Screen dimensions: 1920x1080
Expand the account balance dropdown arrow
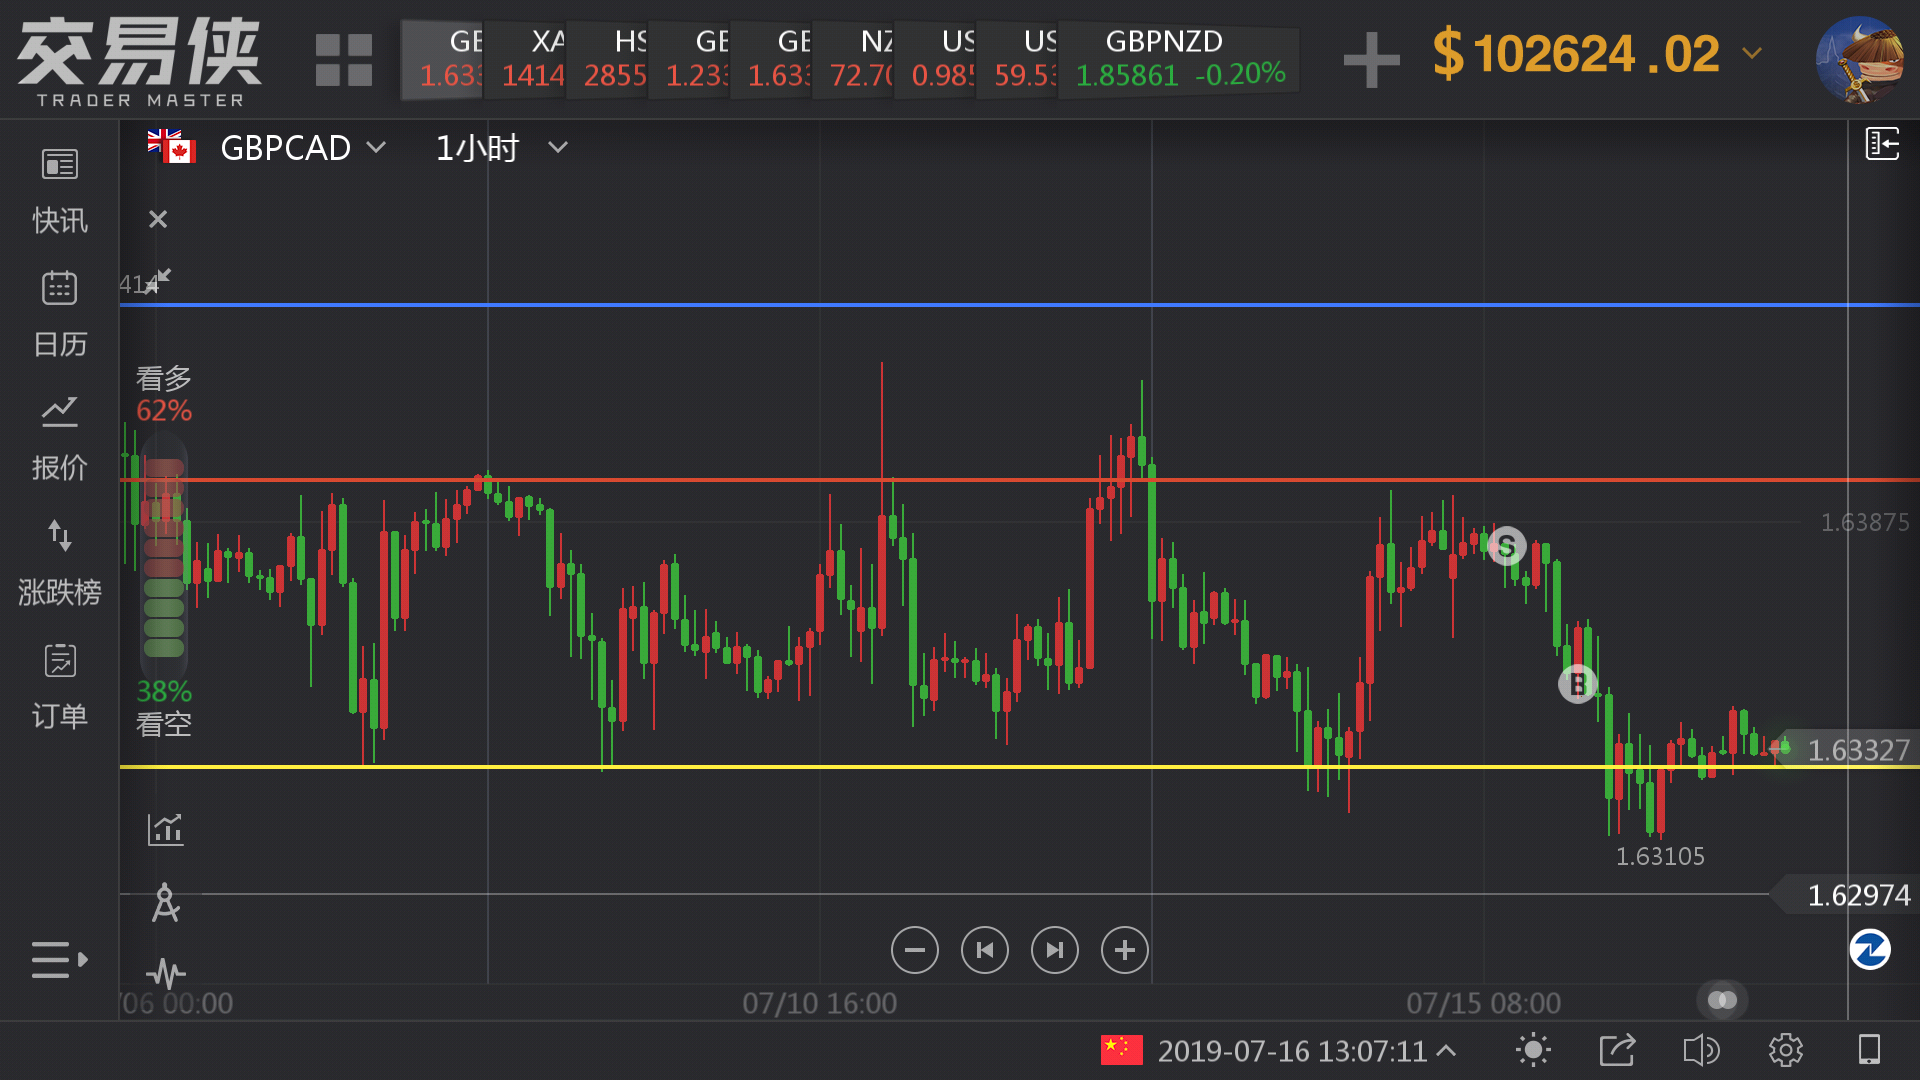1751,53
